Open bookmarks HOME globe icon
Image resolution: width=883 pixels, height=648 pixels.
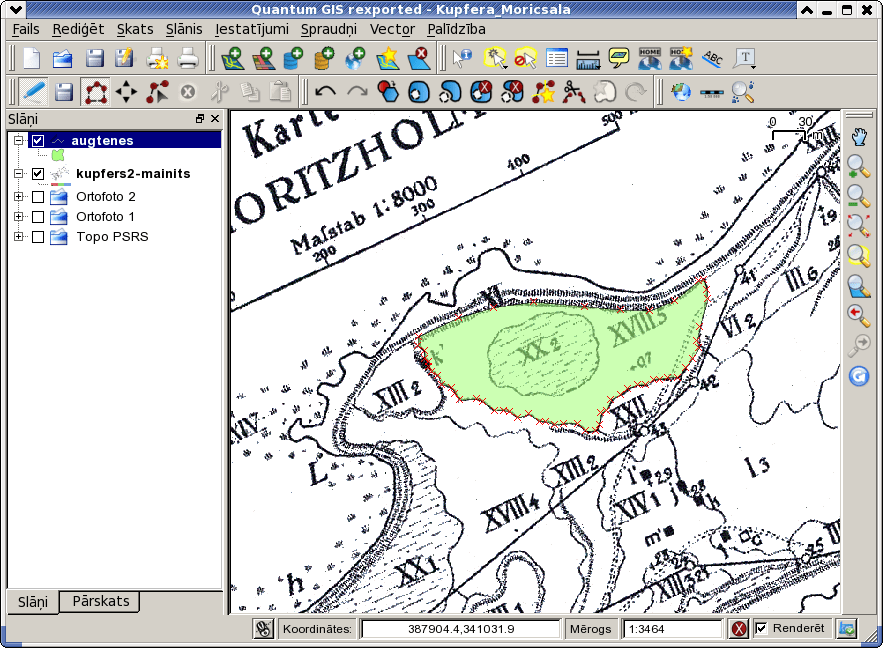click(650, 59)
